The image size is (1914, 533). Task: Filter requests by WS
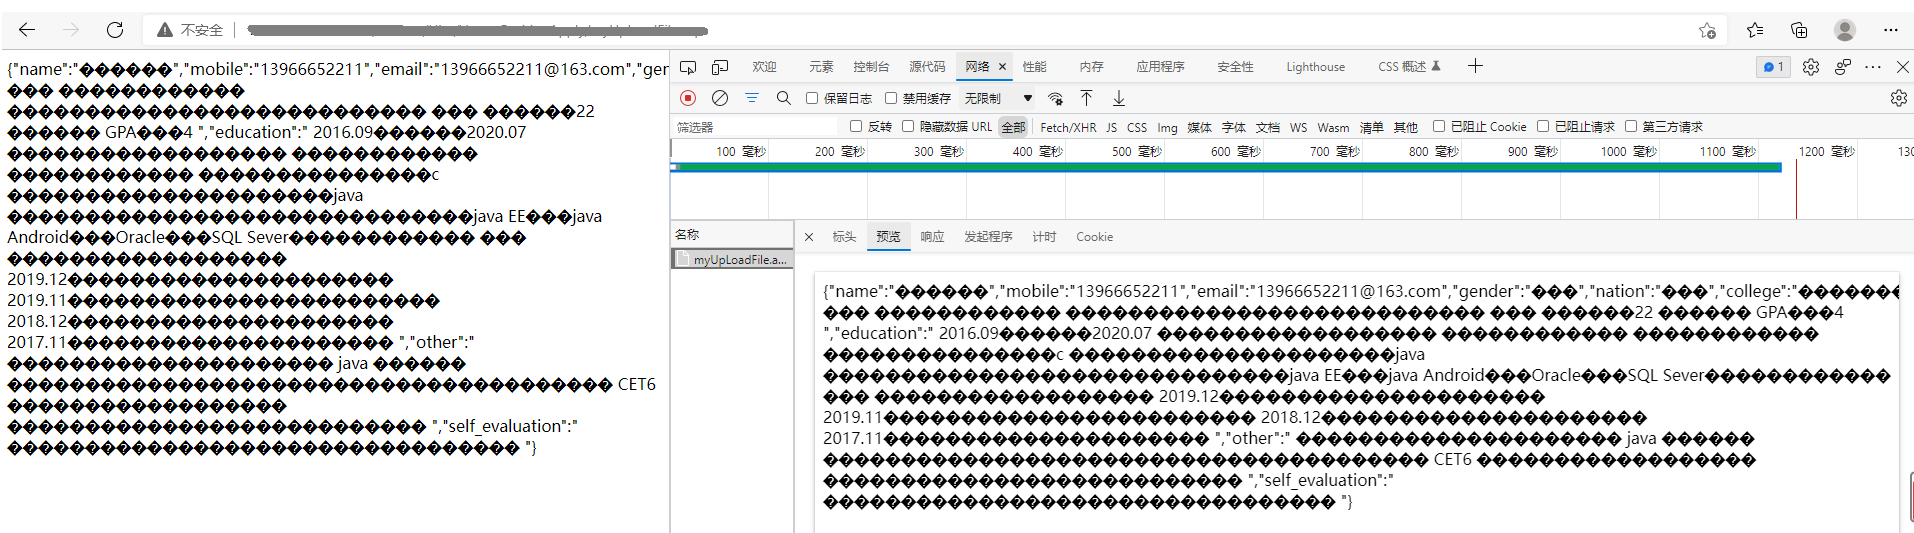(x=1298, y=127)
